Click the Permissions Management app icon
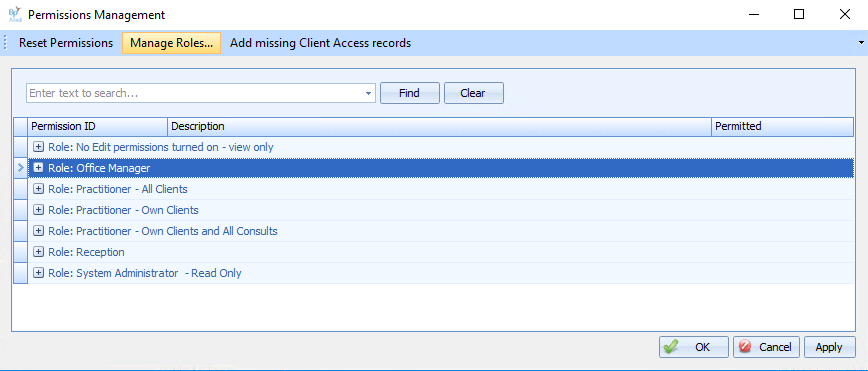This screenshot has width=868, height=371. 14,14
